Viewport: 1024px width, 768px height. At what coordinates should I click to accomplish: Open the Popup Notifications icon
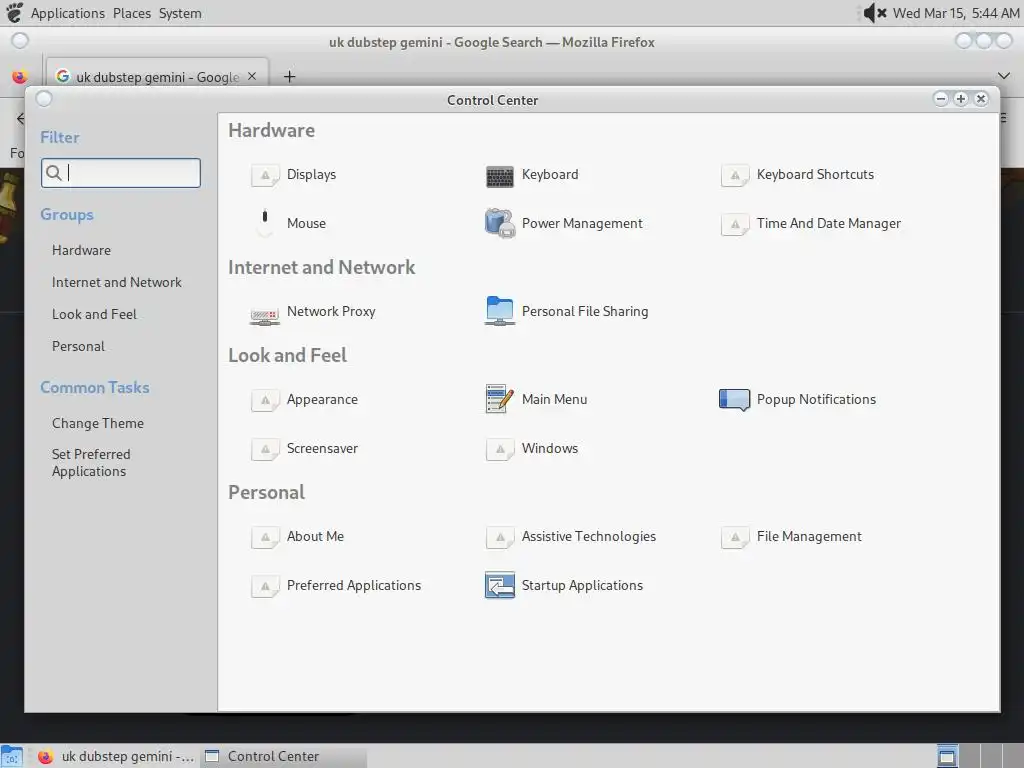pos(735,400)
